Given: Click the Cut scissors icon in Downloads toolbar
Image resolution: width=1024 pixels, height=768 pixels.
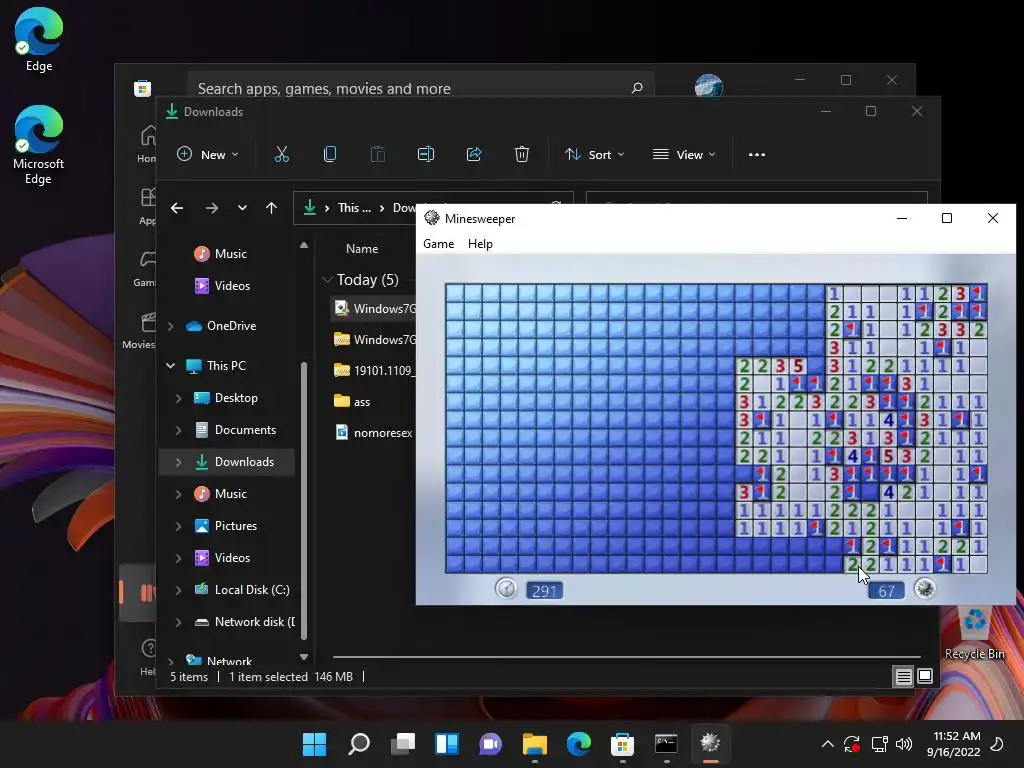Looking at the screenshot, I should [x=281, y=155].
